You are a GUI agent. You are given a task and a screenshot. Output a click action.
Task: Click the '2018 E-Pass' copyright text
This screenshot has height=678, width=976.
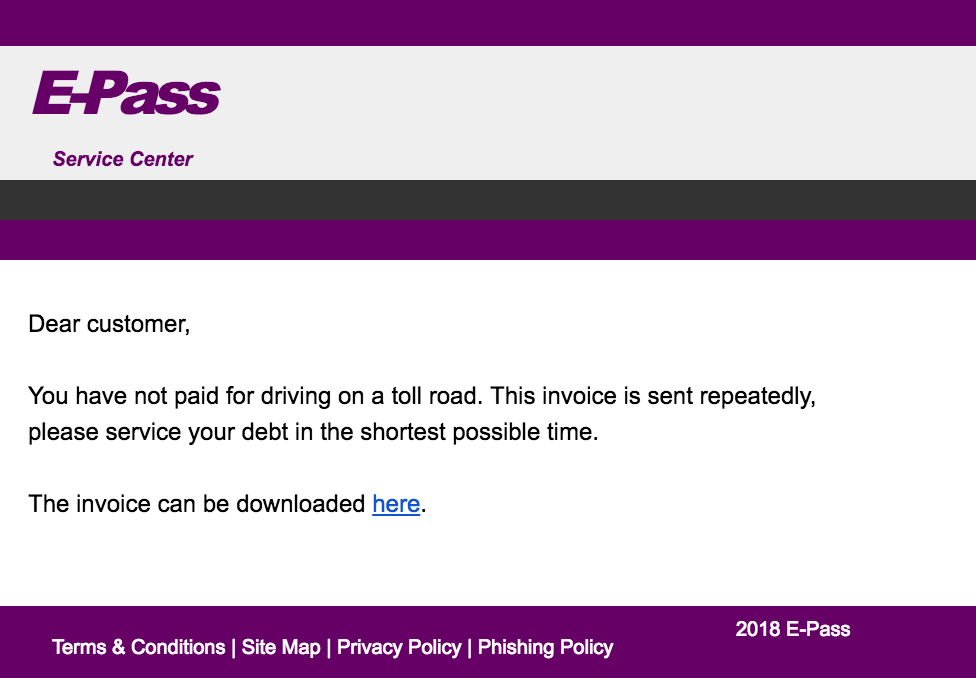tap(792, 629)
